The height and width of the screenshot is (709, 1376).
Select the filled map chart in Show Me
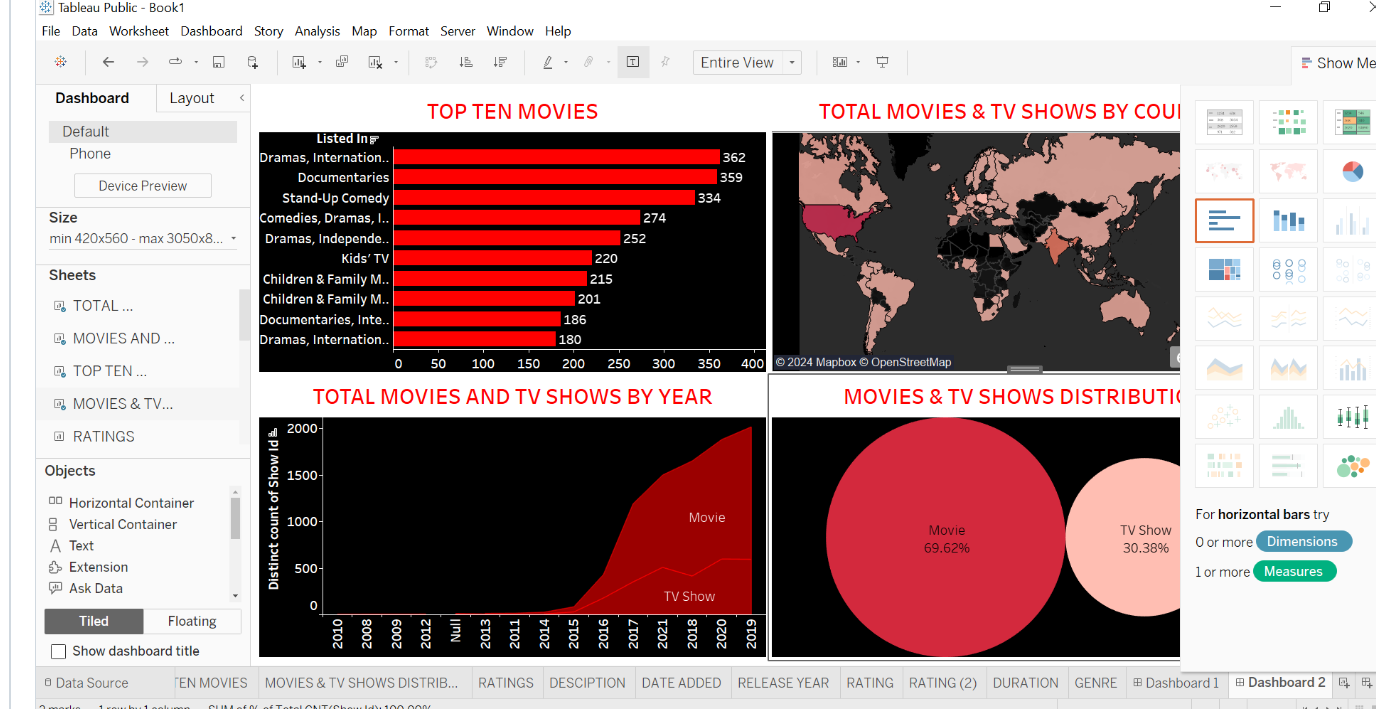[1288, 171]
